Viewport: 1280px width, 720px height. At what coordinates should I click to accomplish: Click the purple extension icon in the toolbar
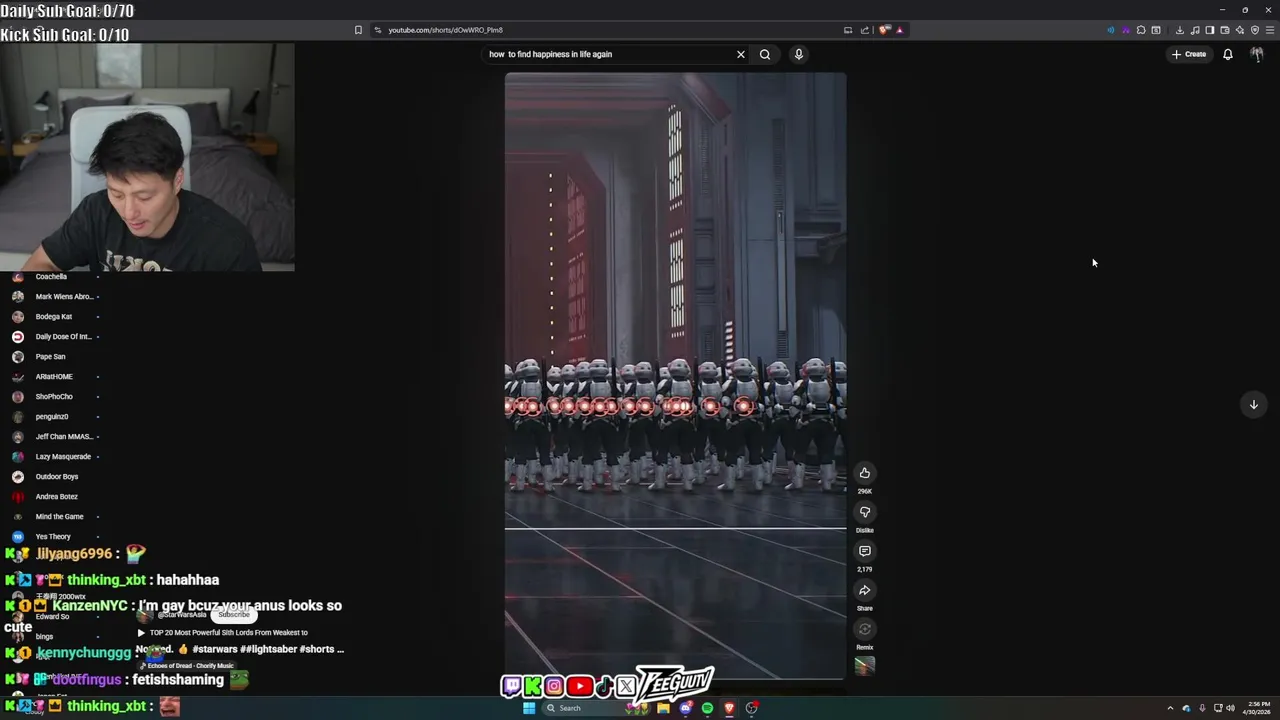1126,30
